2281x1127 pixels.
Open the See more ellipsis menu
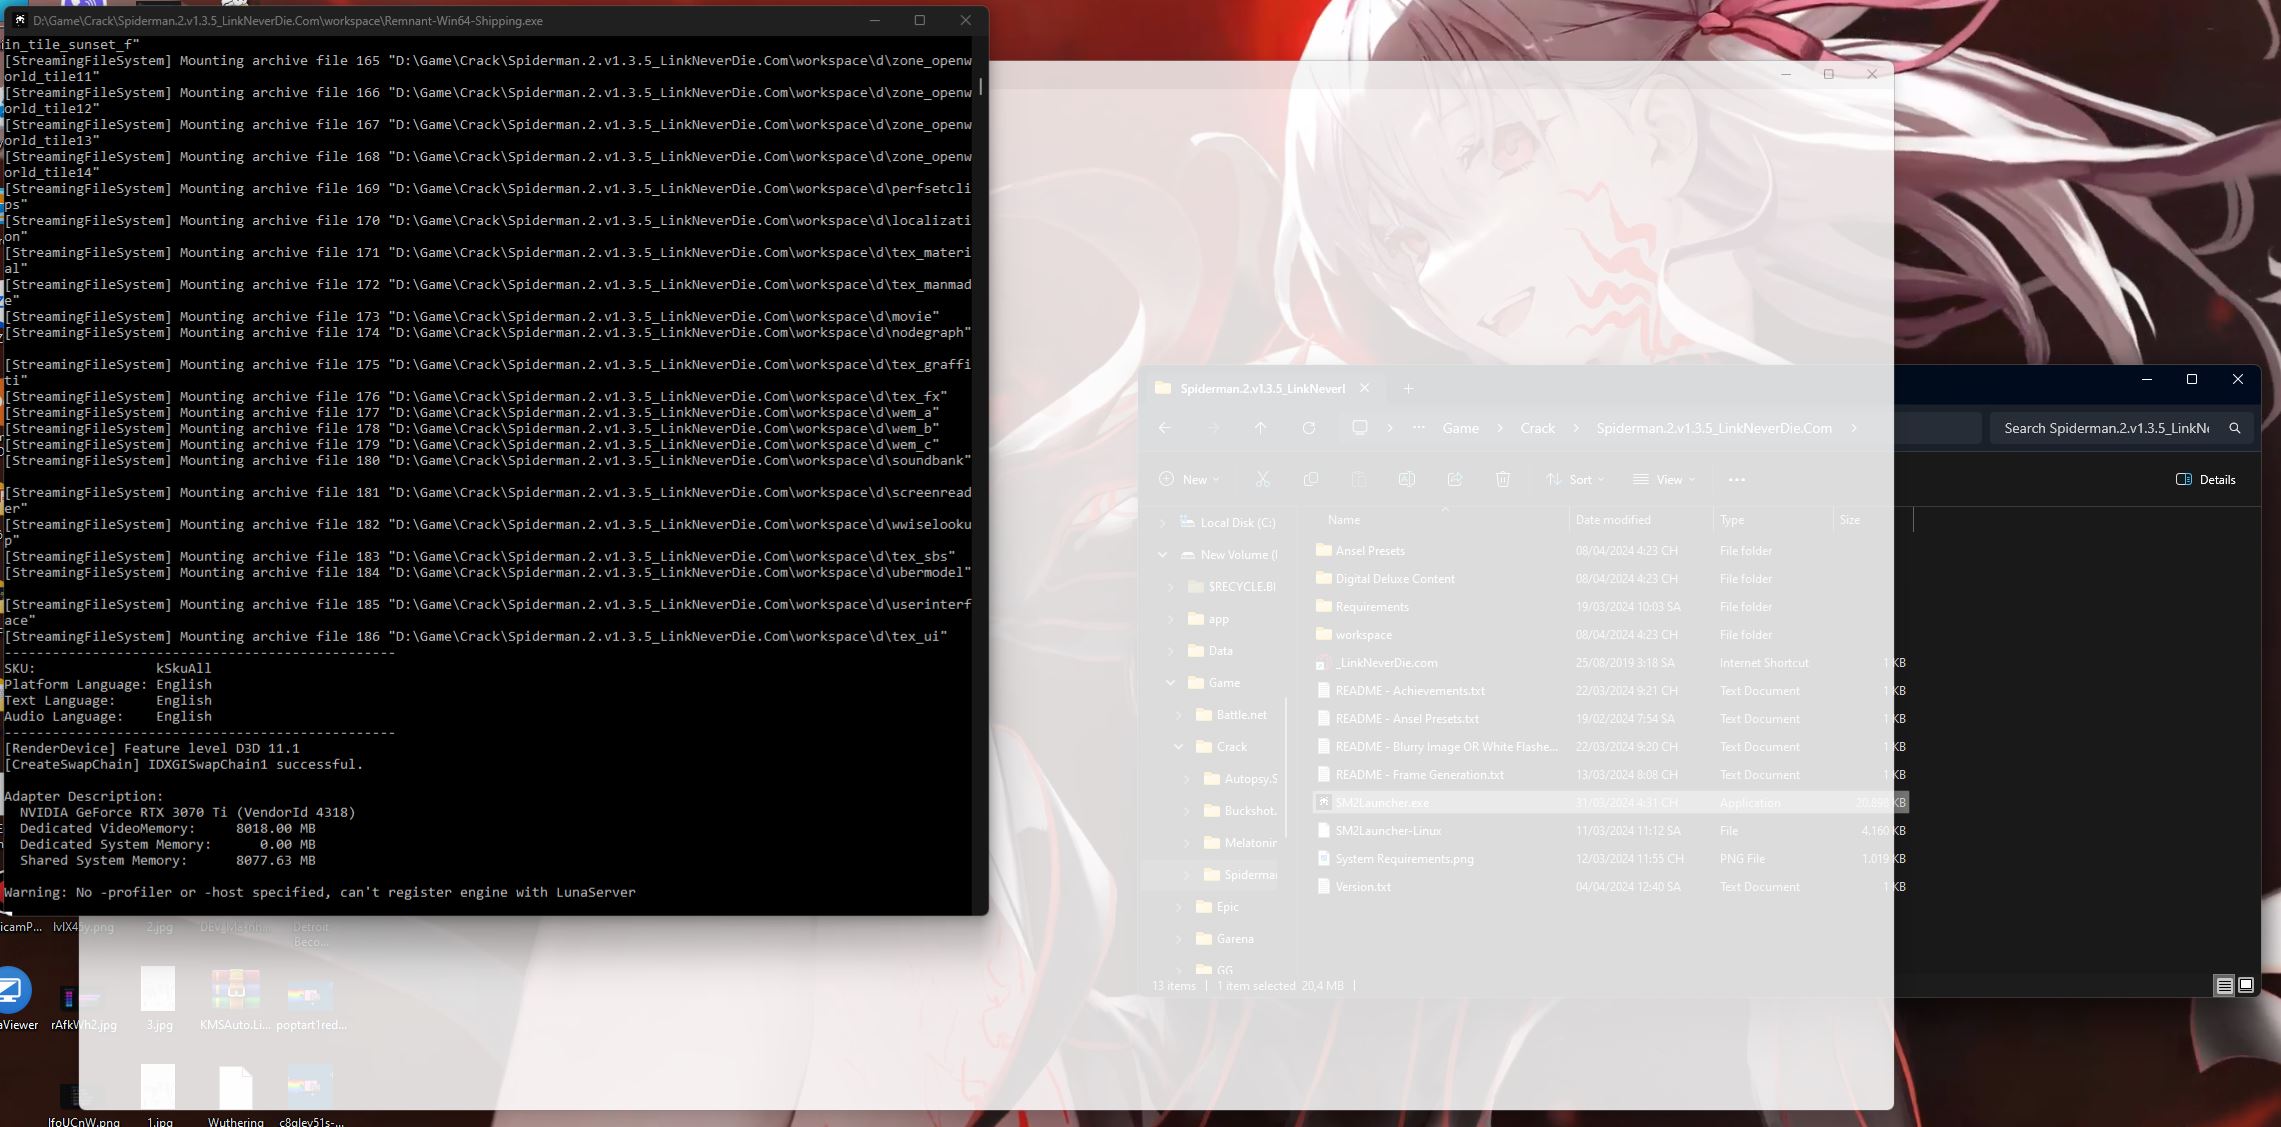[x=1737, y=480]
